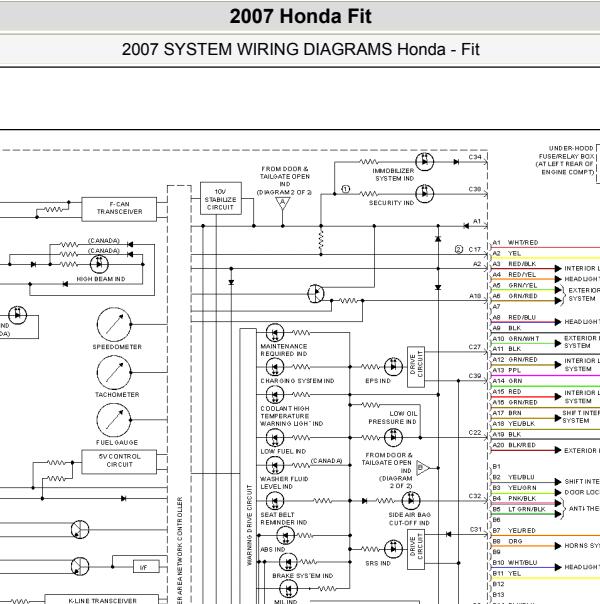Click the "CHARGING SYSTEM IND" label
The height and width of the screenshot is (604, 600).
point(297,381)
